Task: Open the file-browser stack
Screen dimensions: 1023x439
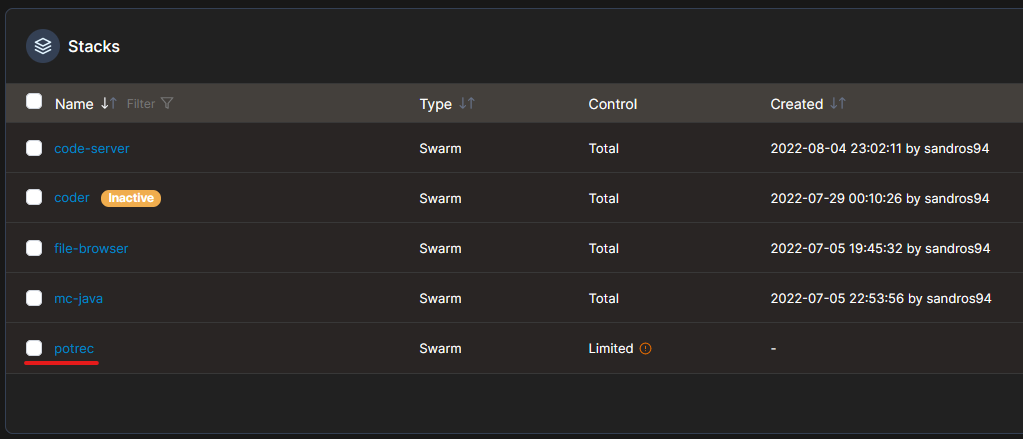Action: point(91,248)
